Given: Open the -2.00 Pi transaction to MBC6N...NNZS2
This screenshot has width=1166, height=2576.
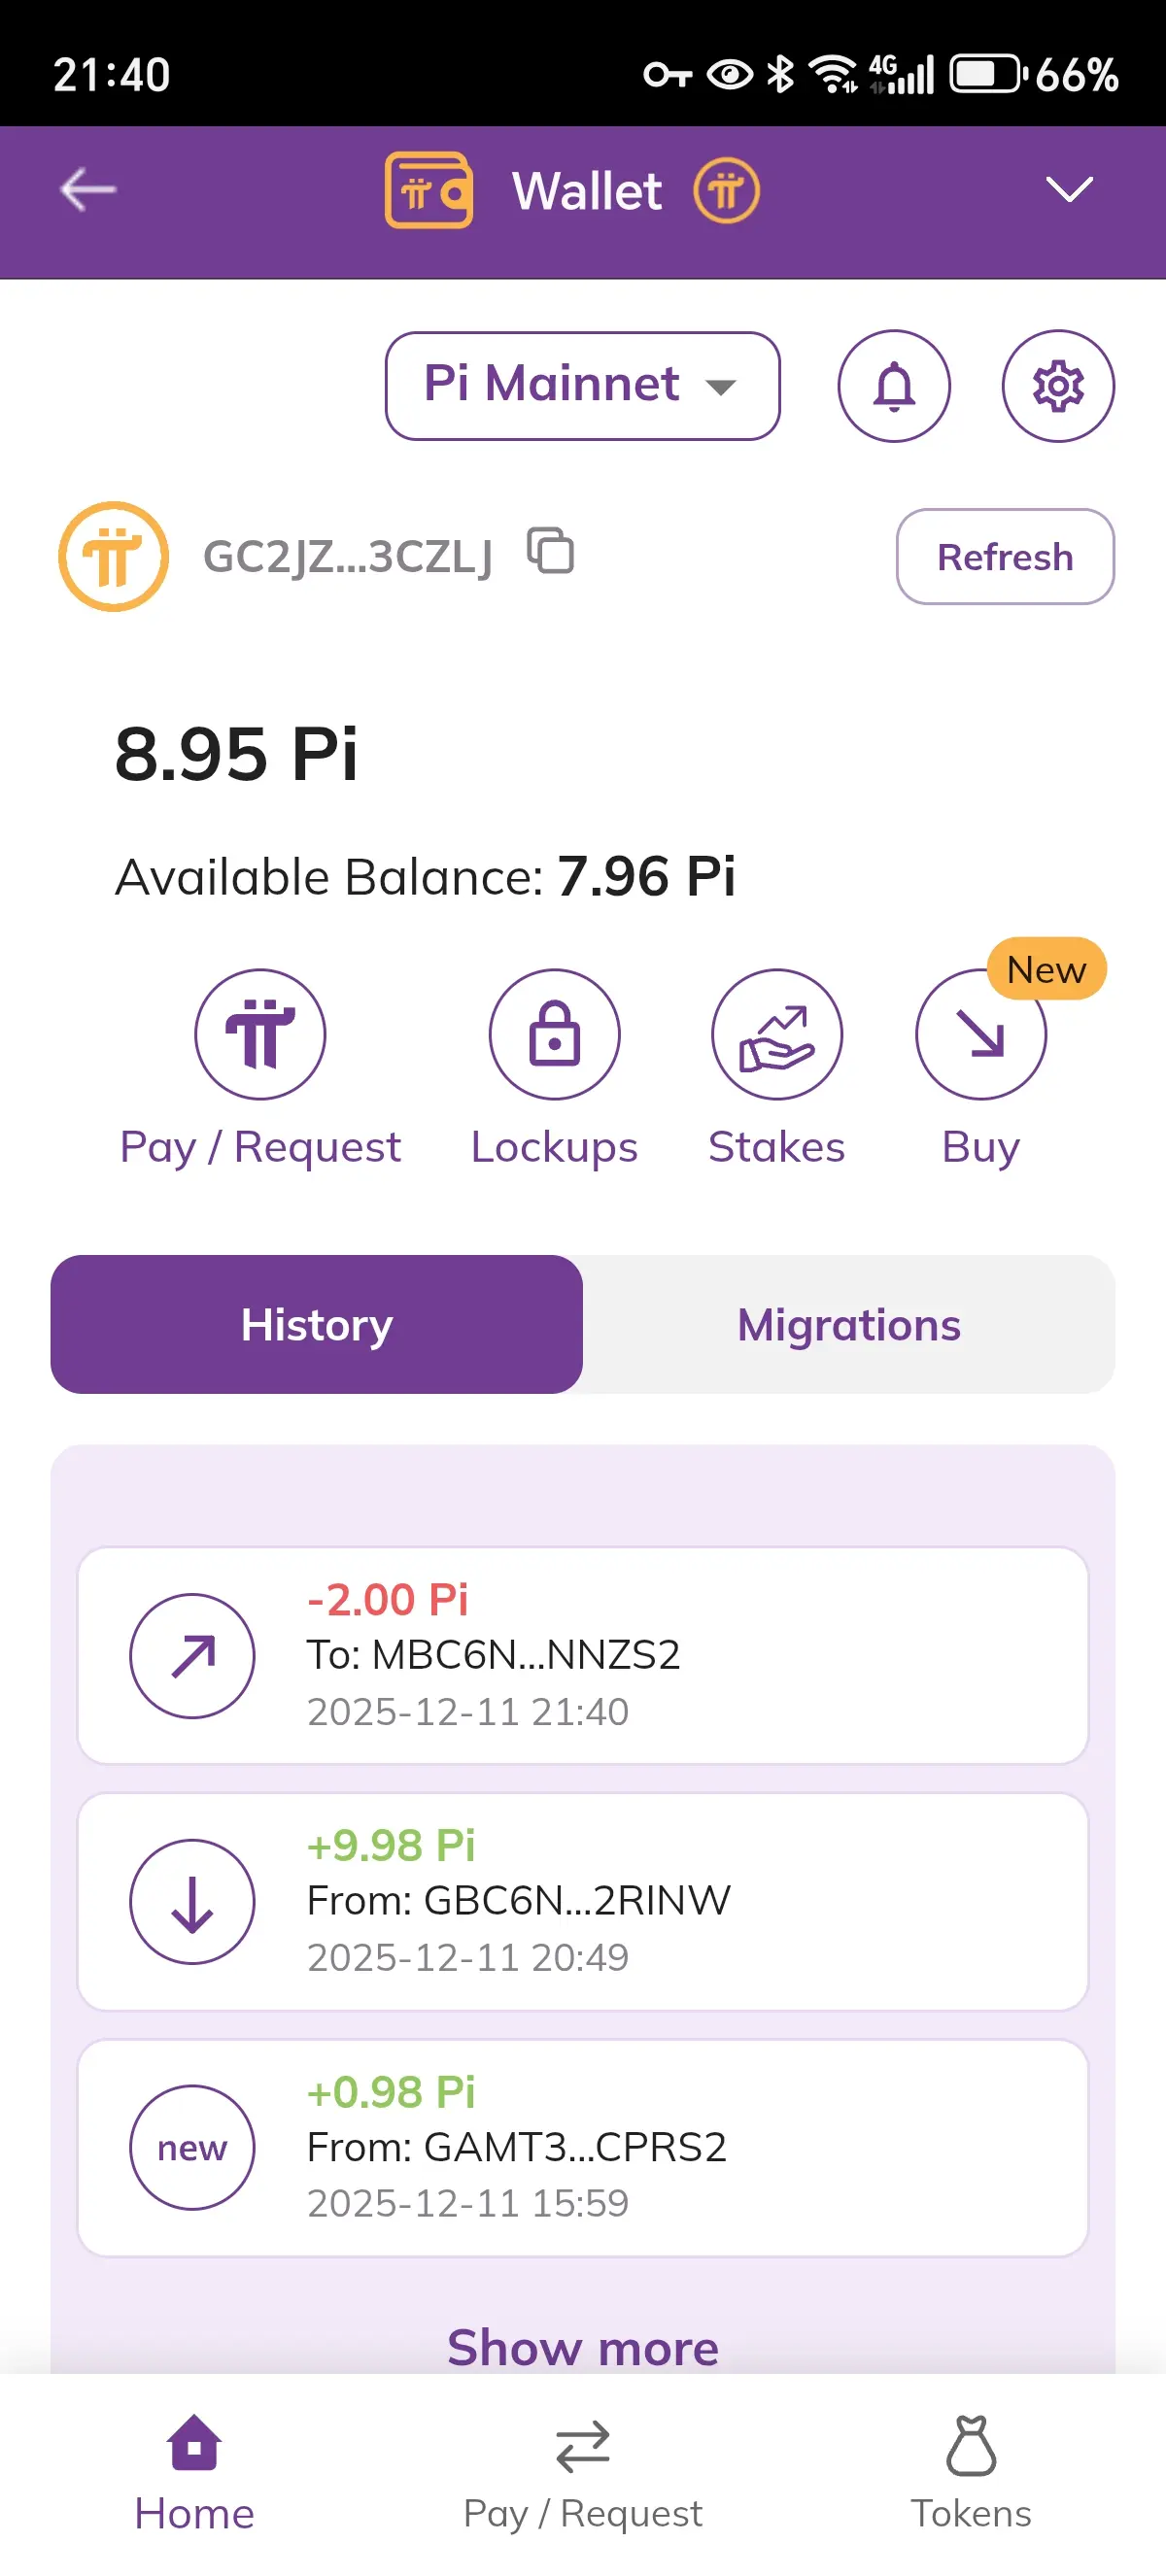Looking at the screenshot, I should click(583, 1656).
